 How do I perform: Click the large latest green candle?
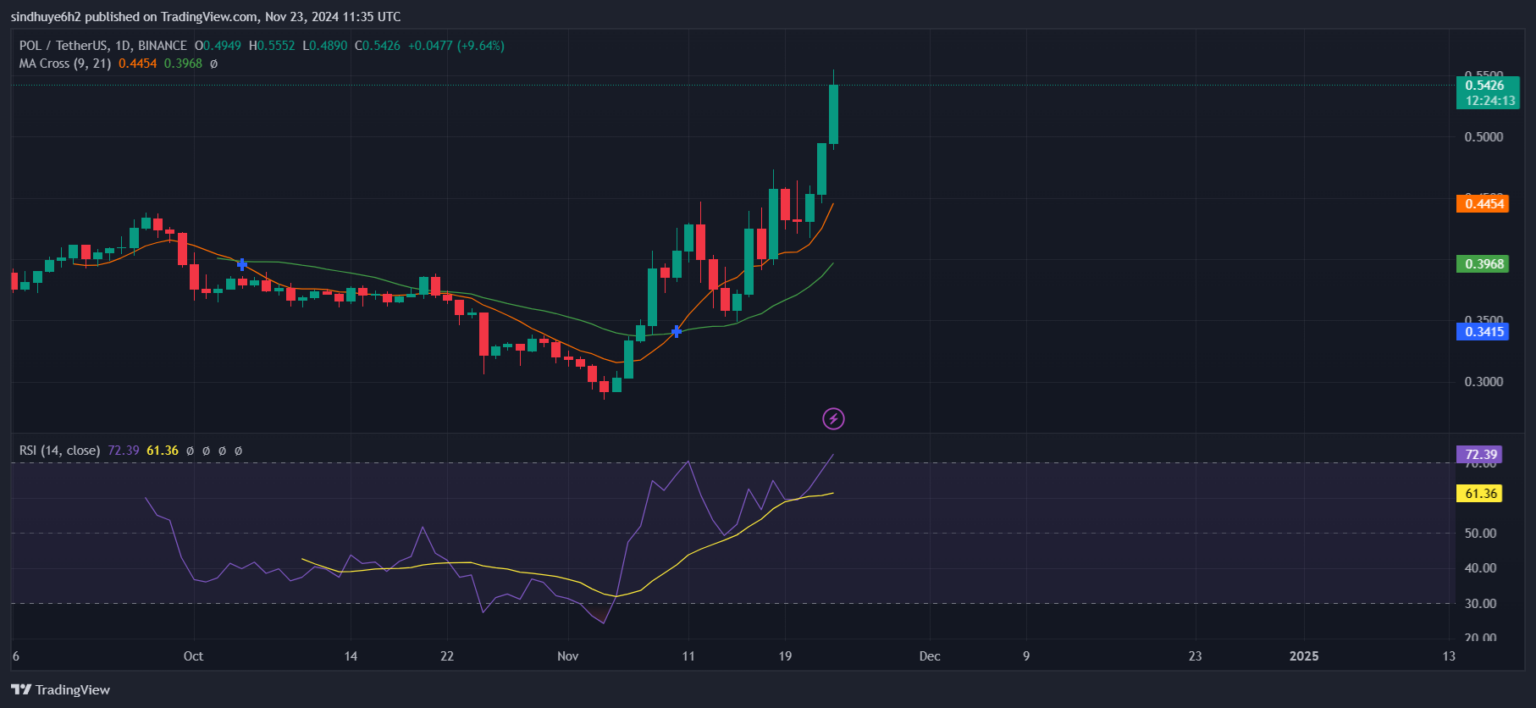tap(833, 114)
